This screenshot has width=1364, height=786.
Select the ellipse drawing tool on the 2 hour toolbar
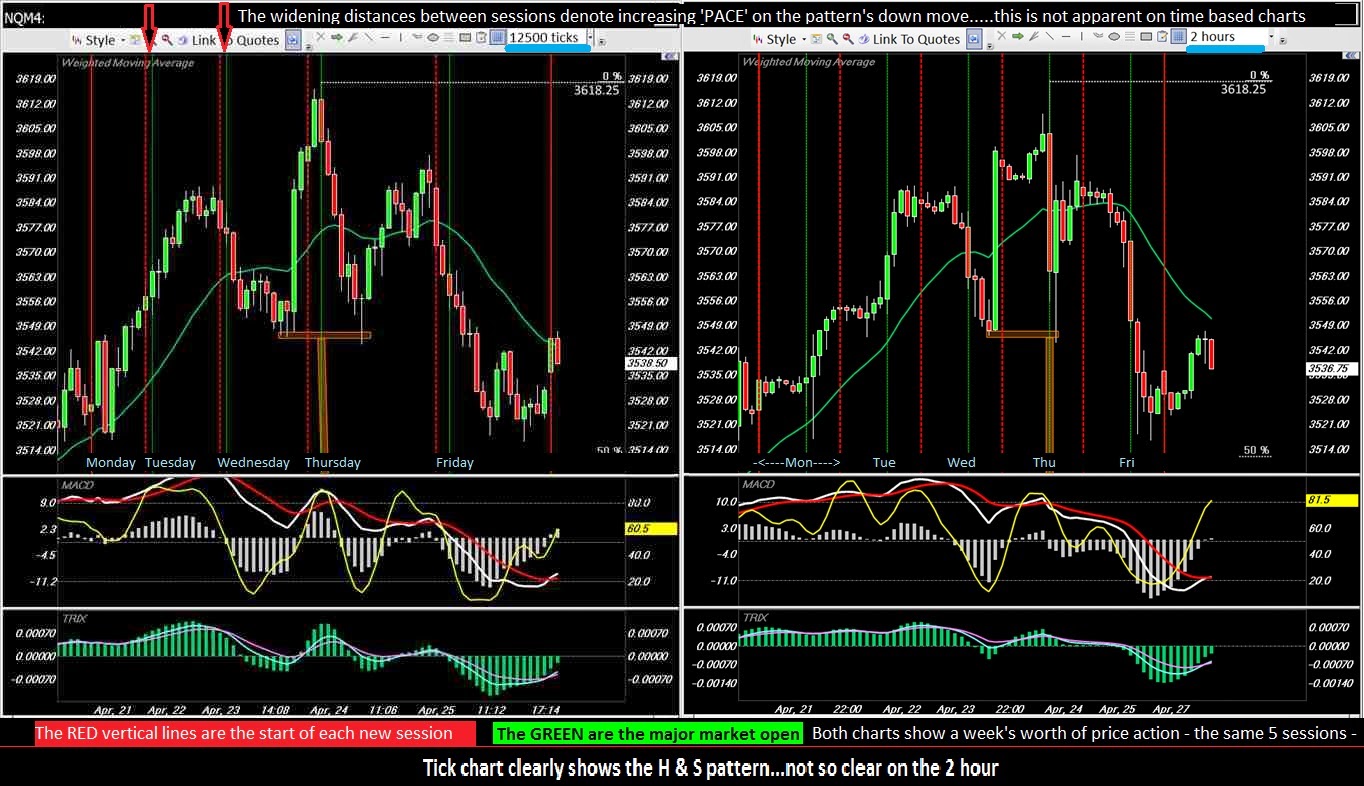pos(1112,40)
